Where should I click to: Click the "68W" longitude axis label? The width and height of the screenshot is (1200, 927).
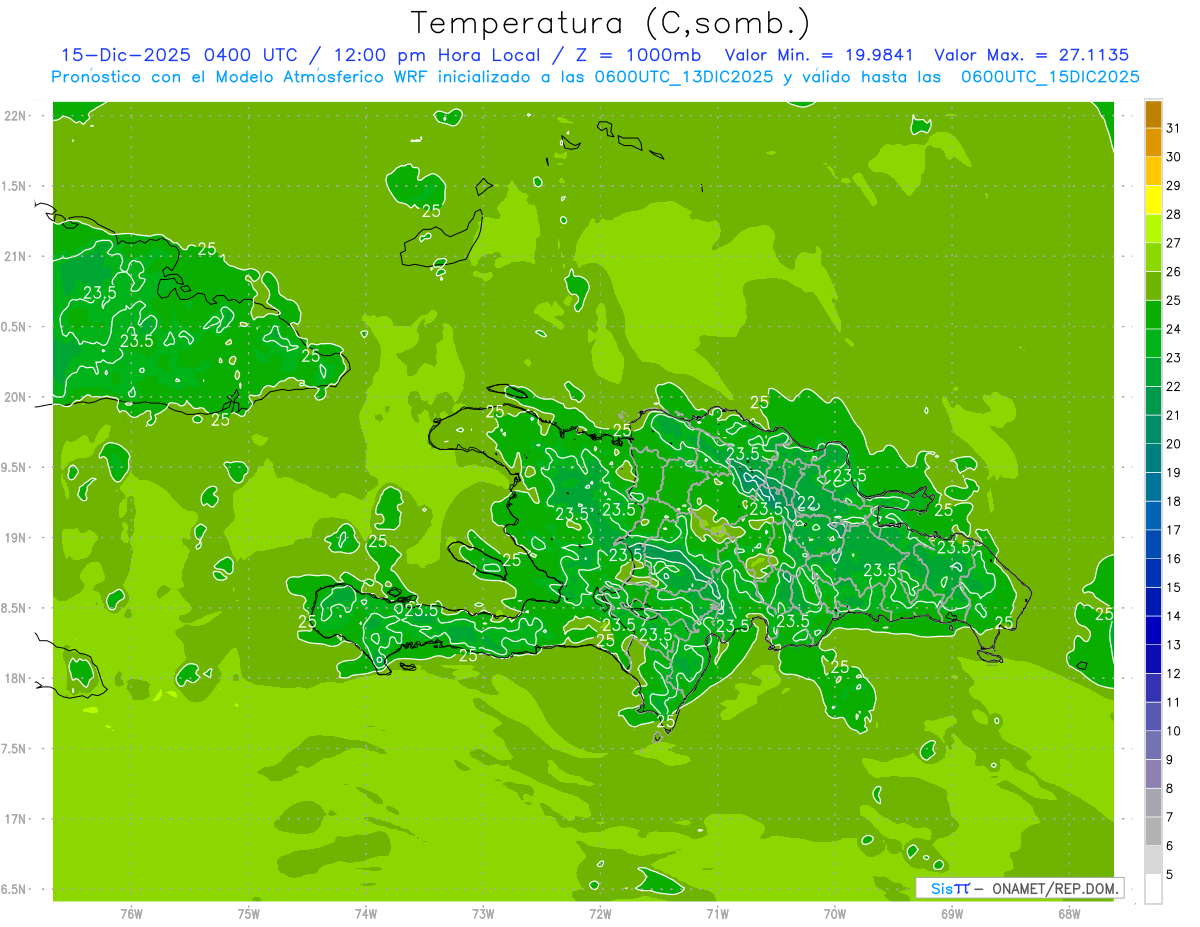1069,914
